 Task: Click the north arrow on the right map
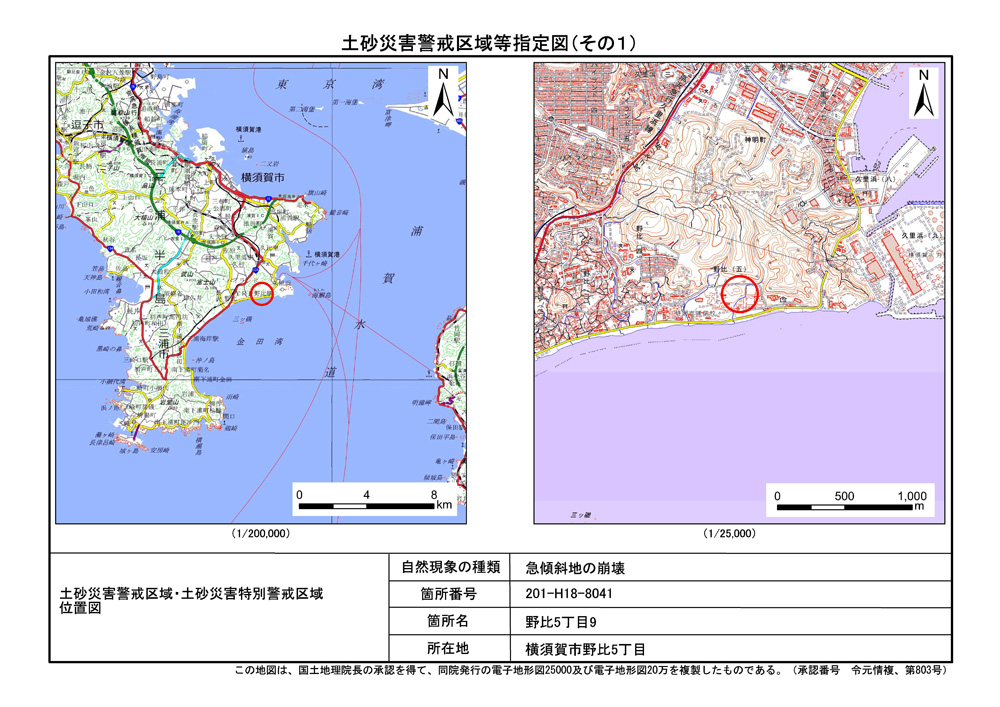923,92
